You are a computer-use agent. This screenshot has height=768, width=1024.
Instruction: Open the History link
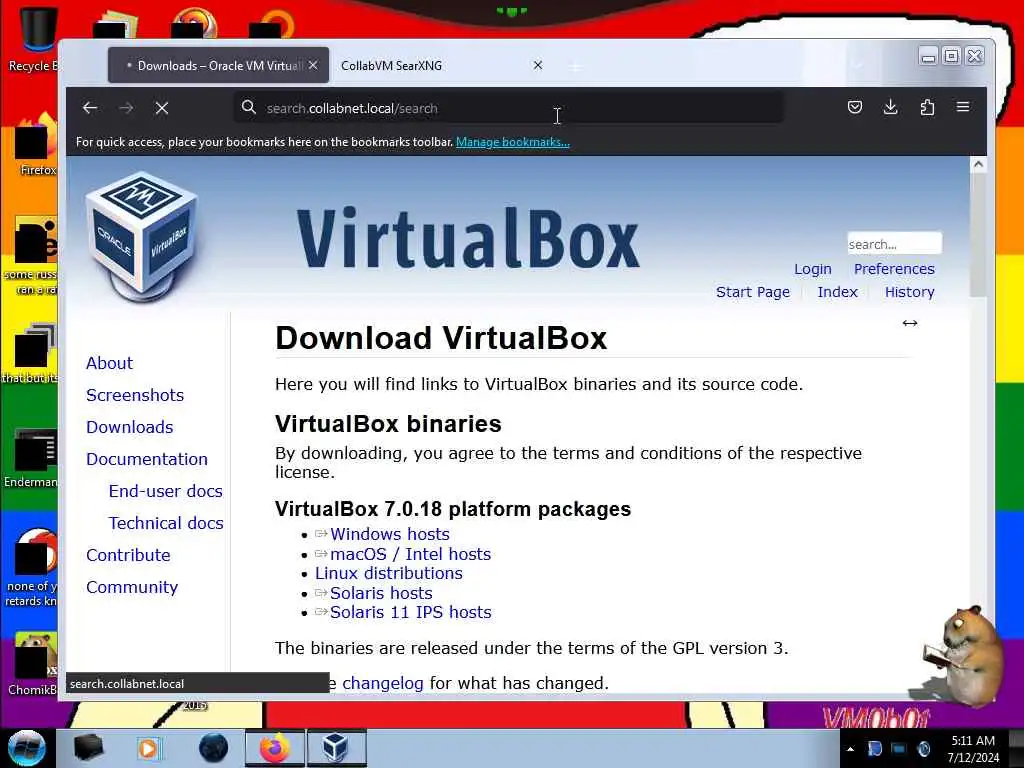(909, 292)
